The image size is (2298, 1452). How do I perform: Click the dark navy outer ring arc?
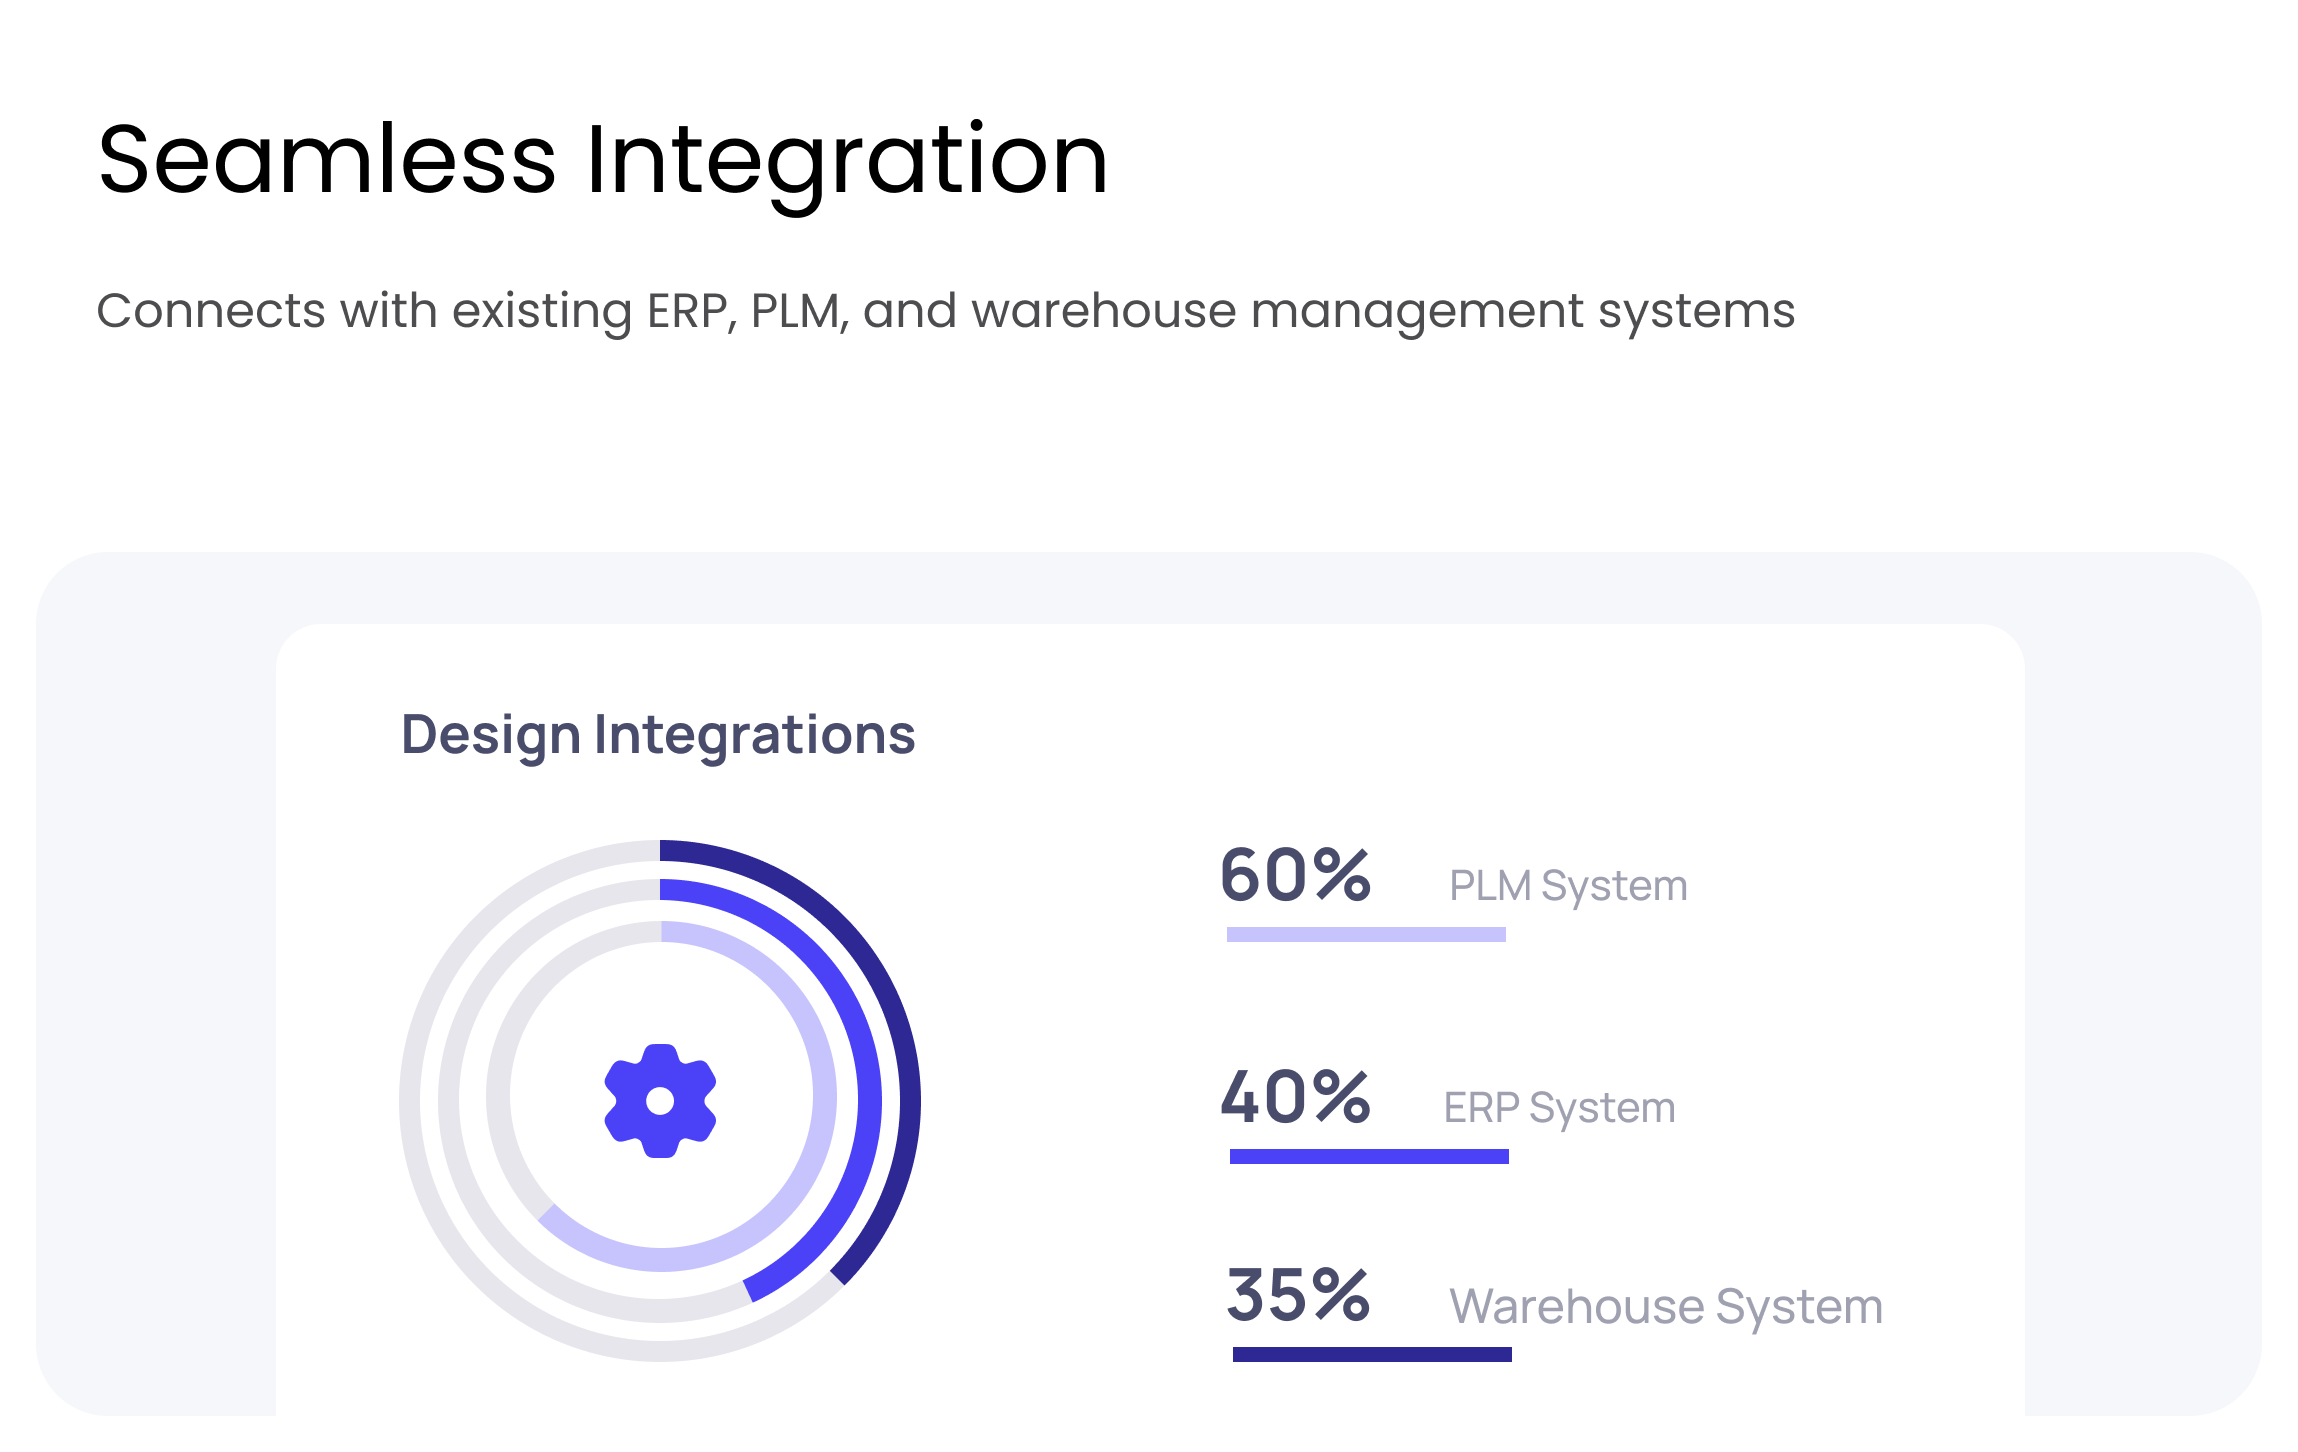click(909, 1100)
